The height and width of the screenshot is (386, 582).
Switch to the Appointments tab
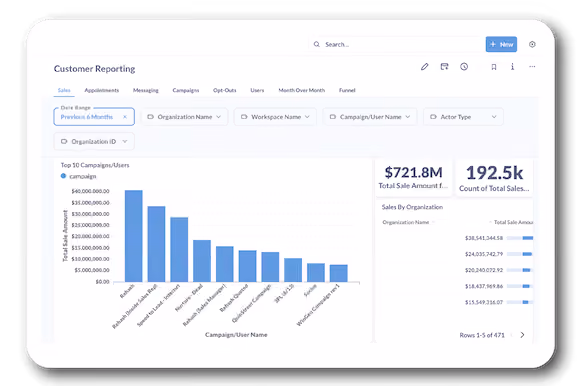click(x=102, y=90)
